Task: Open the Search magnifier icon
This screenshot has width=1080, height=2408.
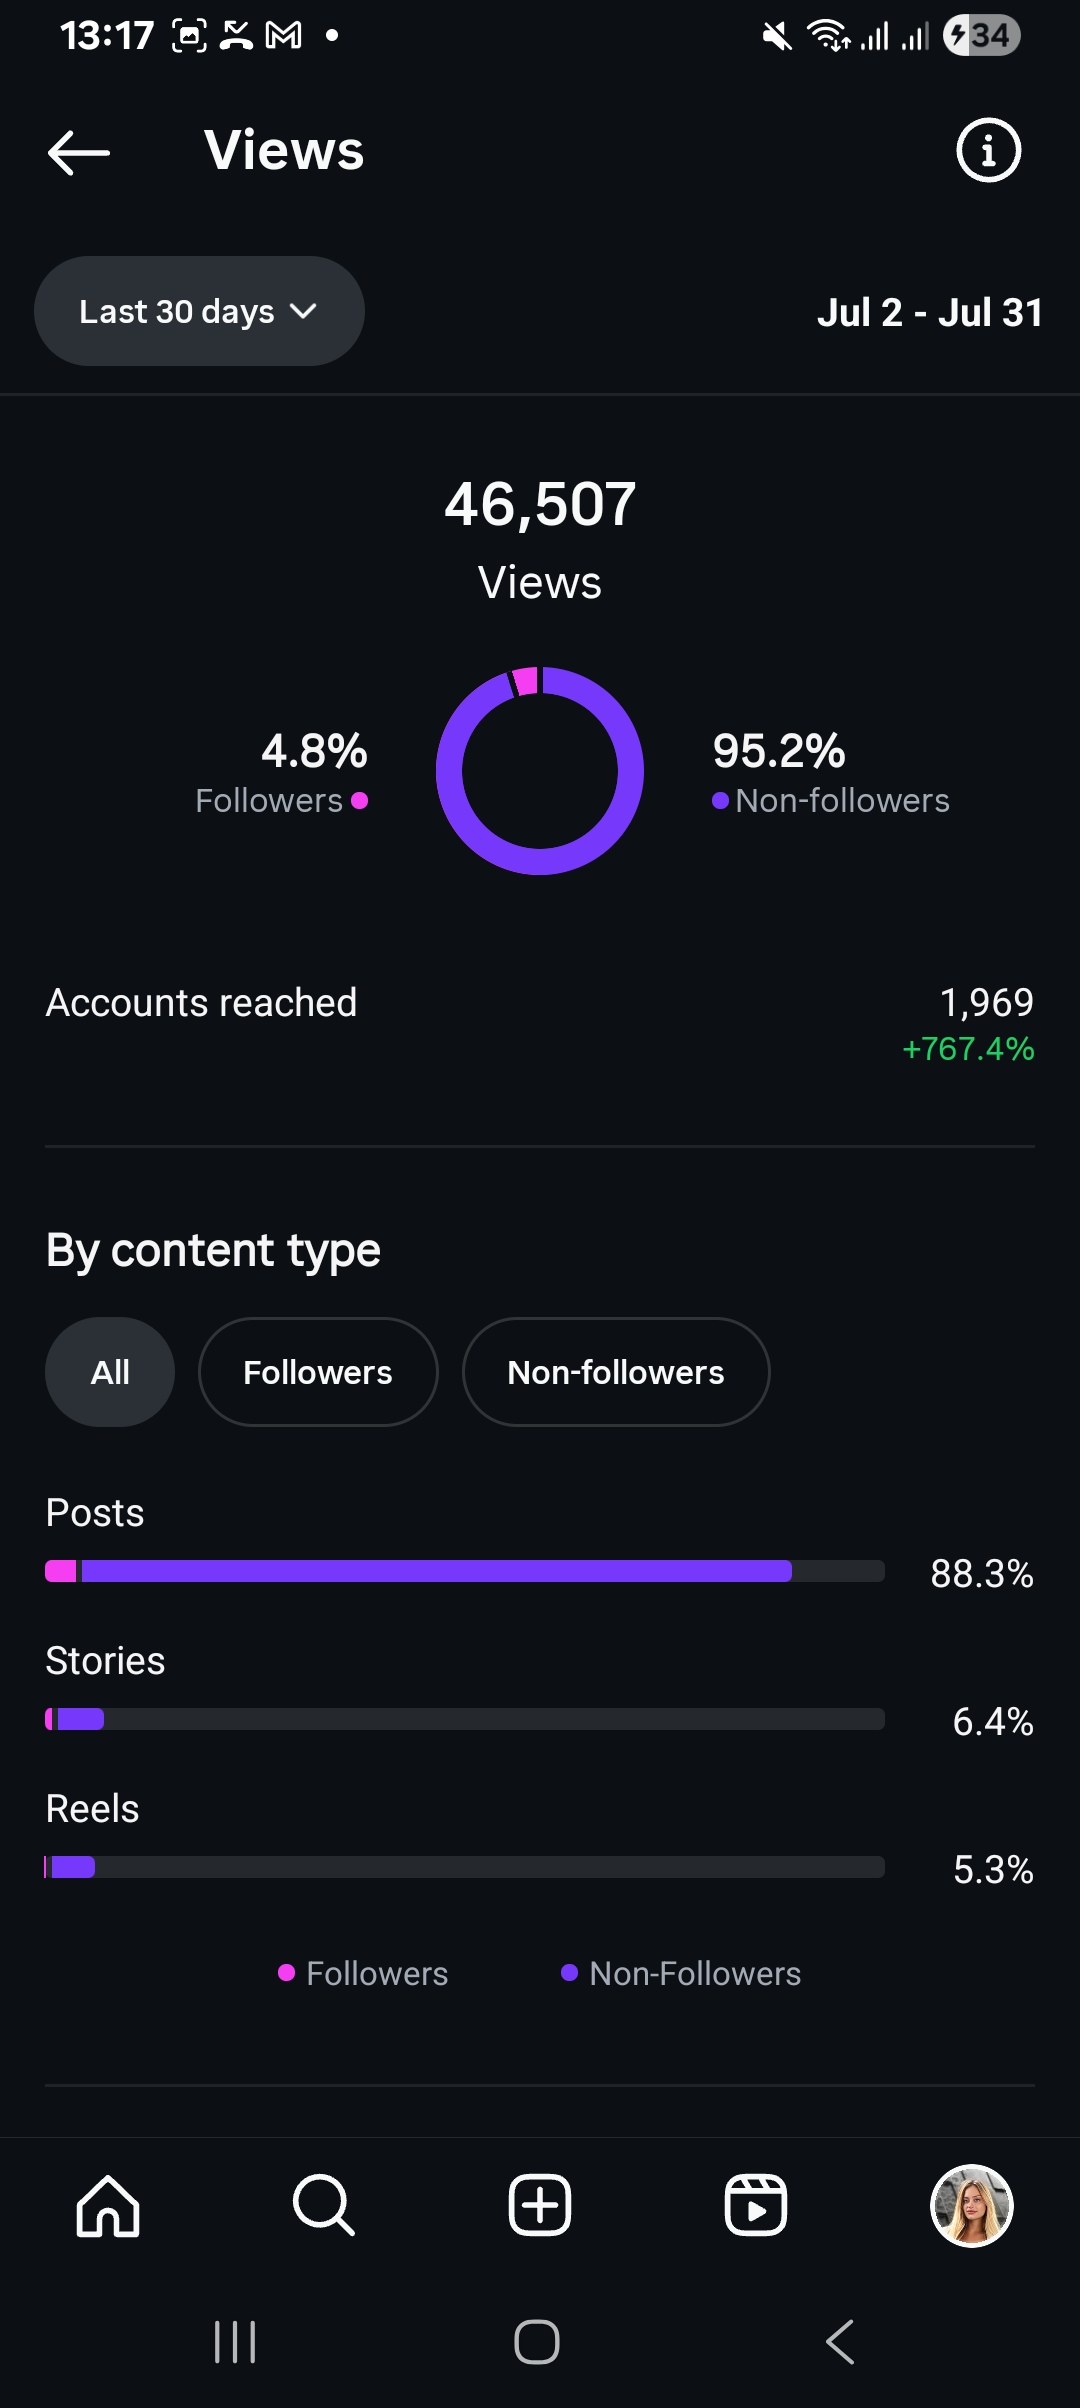Action: pos(324,2205)
